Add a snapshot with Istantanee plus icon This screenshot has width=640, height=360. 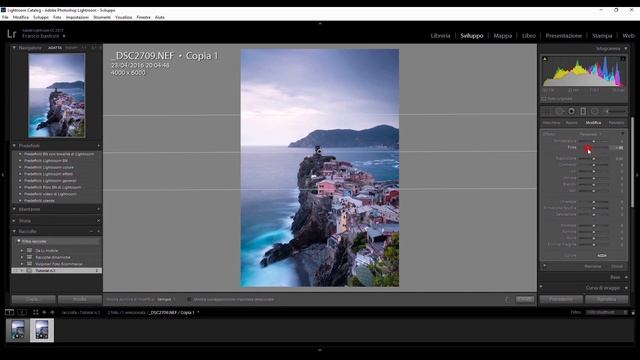pyautogui.click(x=98, y=209)
